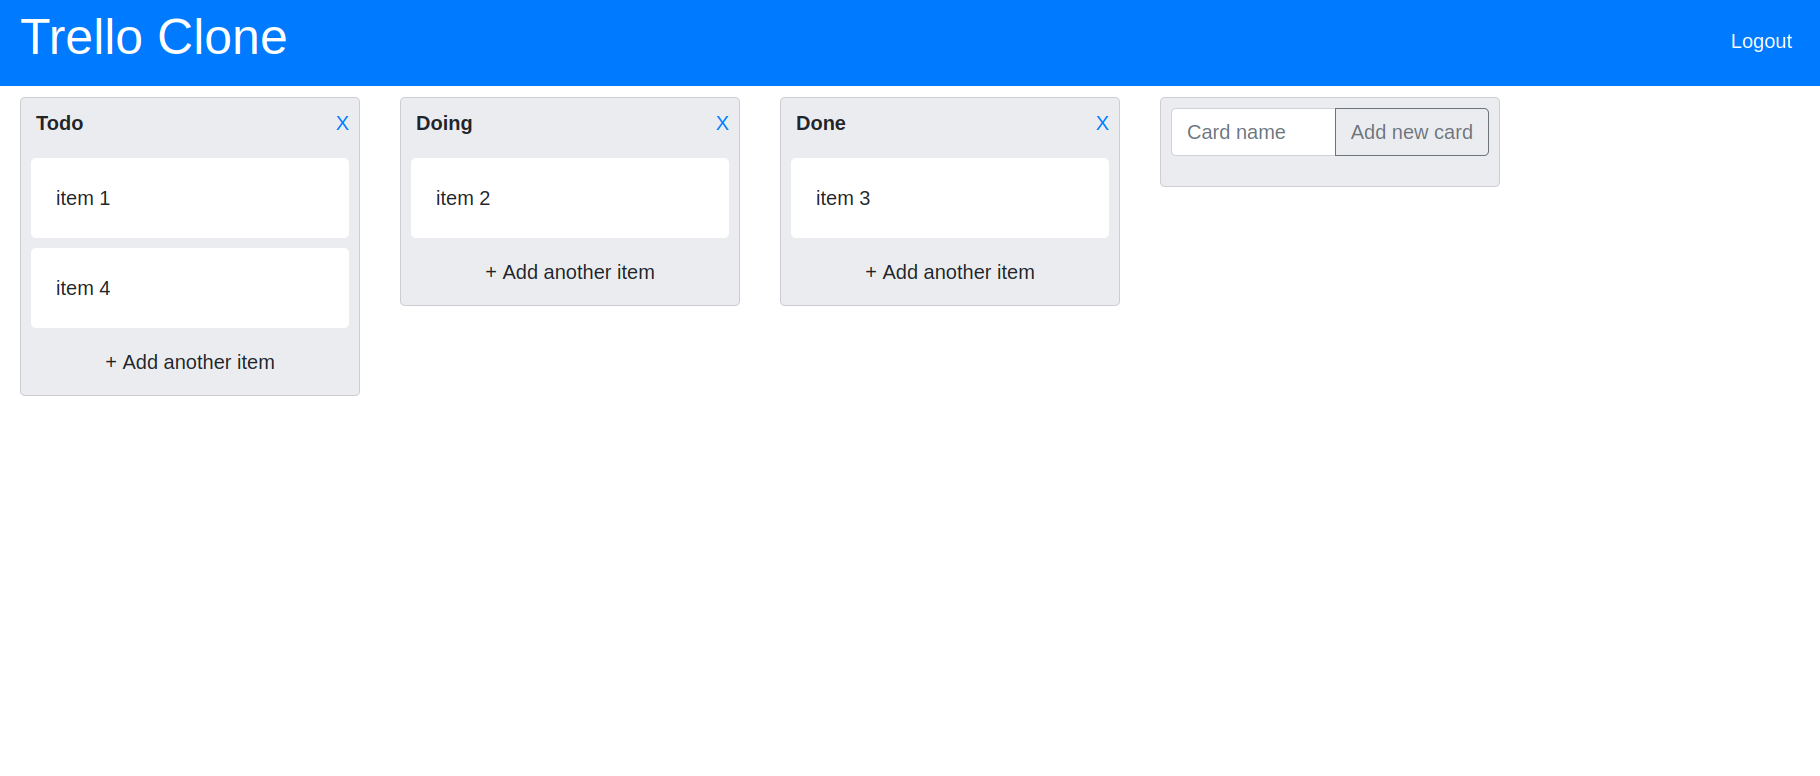1820x776 pixels.
Task: Select the Doing list title
Action: [444, 123]
